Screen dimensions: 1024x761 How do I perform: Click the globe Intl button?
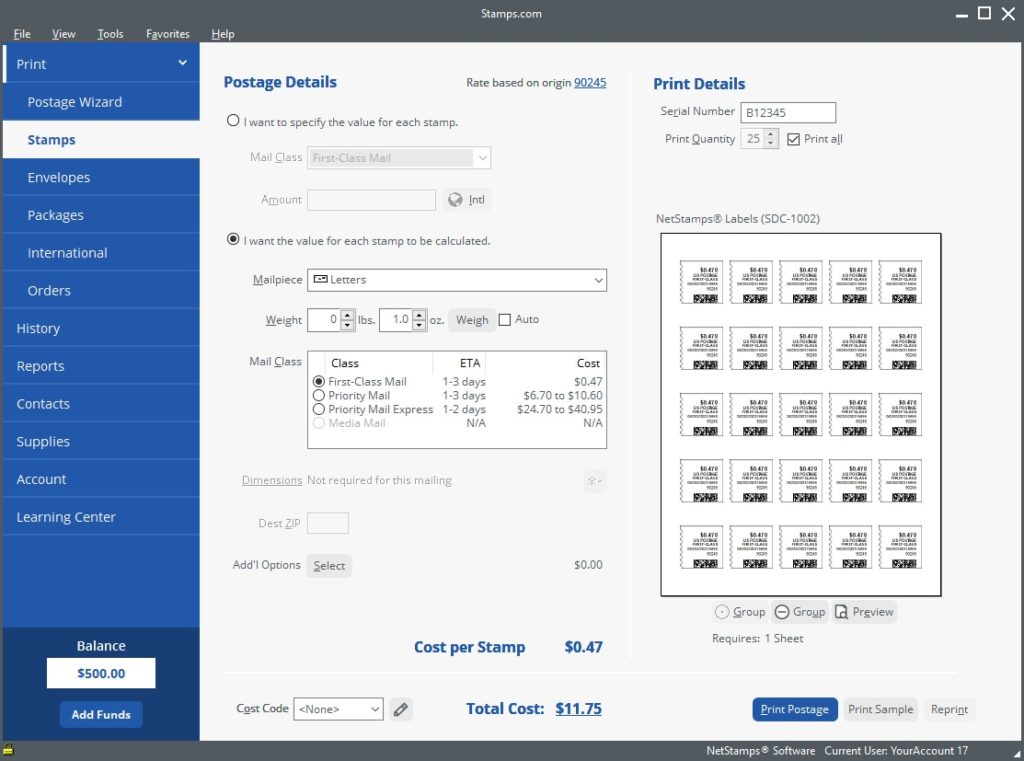coord(467,200)
